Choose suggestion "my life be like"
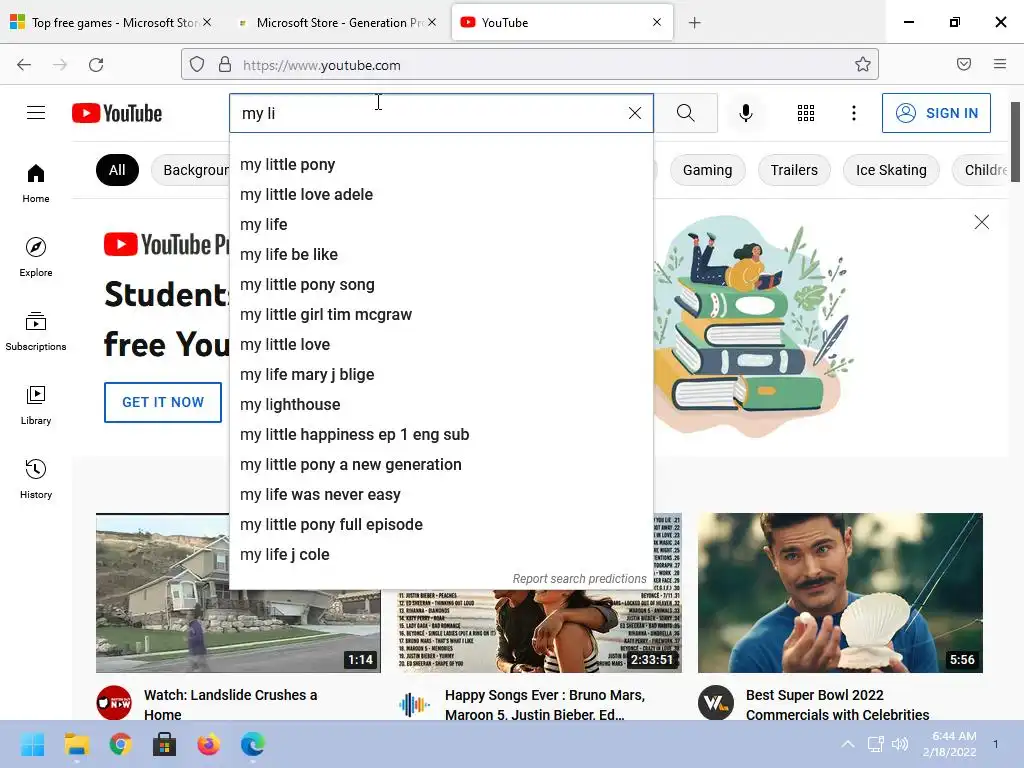Screen dimensions: 1024x768 441,255
